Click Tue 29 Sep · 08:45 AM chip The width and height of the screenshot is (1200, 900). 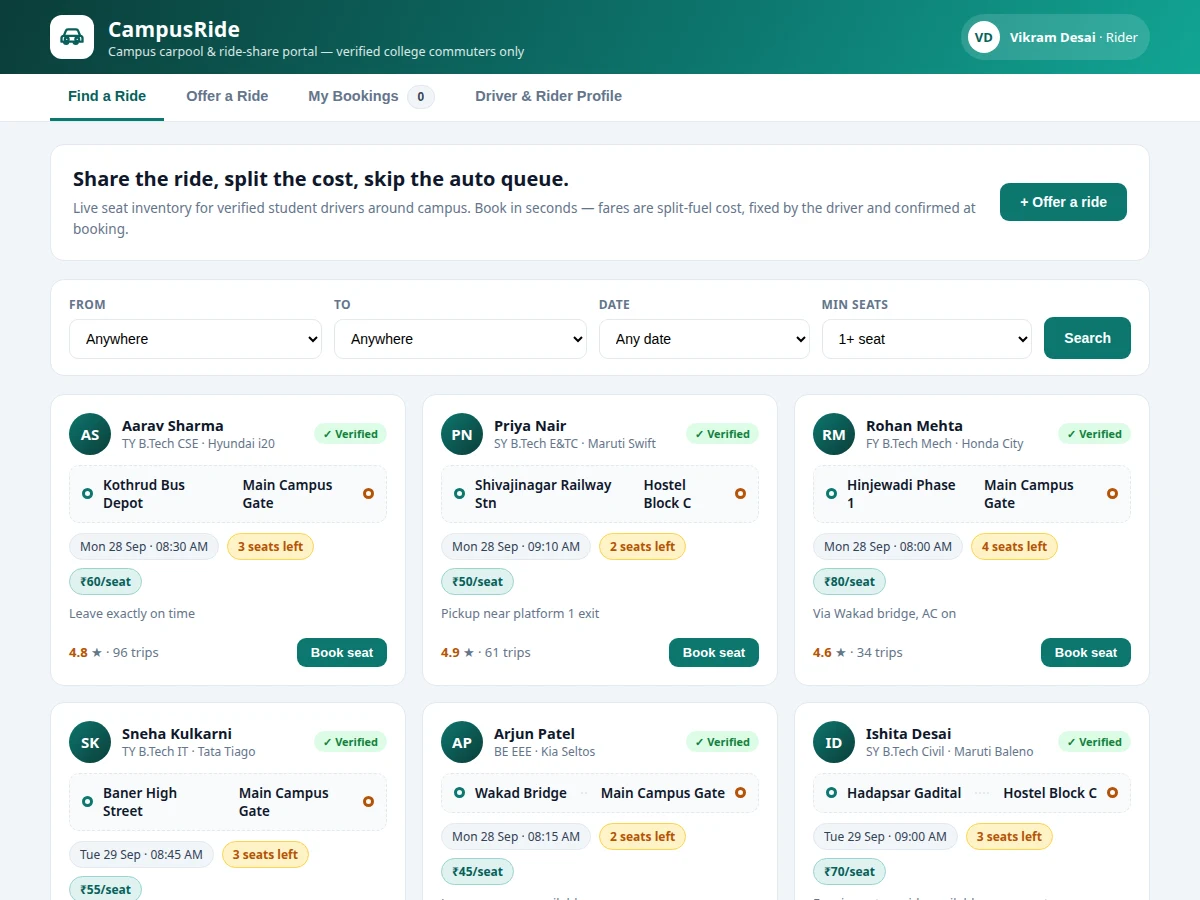pyautogui.click(x=141, y=855)
